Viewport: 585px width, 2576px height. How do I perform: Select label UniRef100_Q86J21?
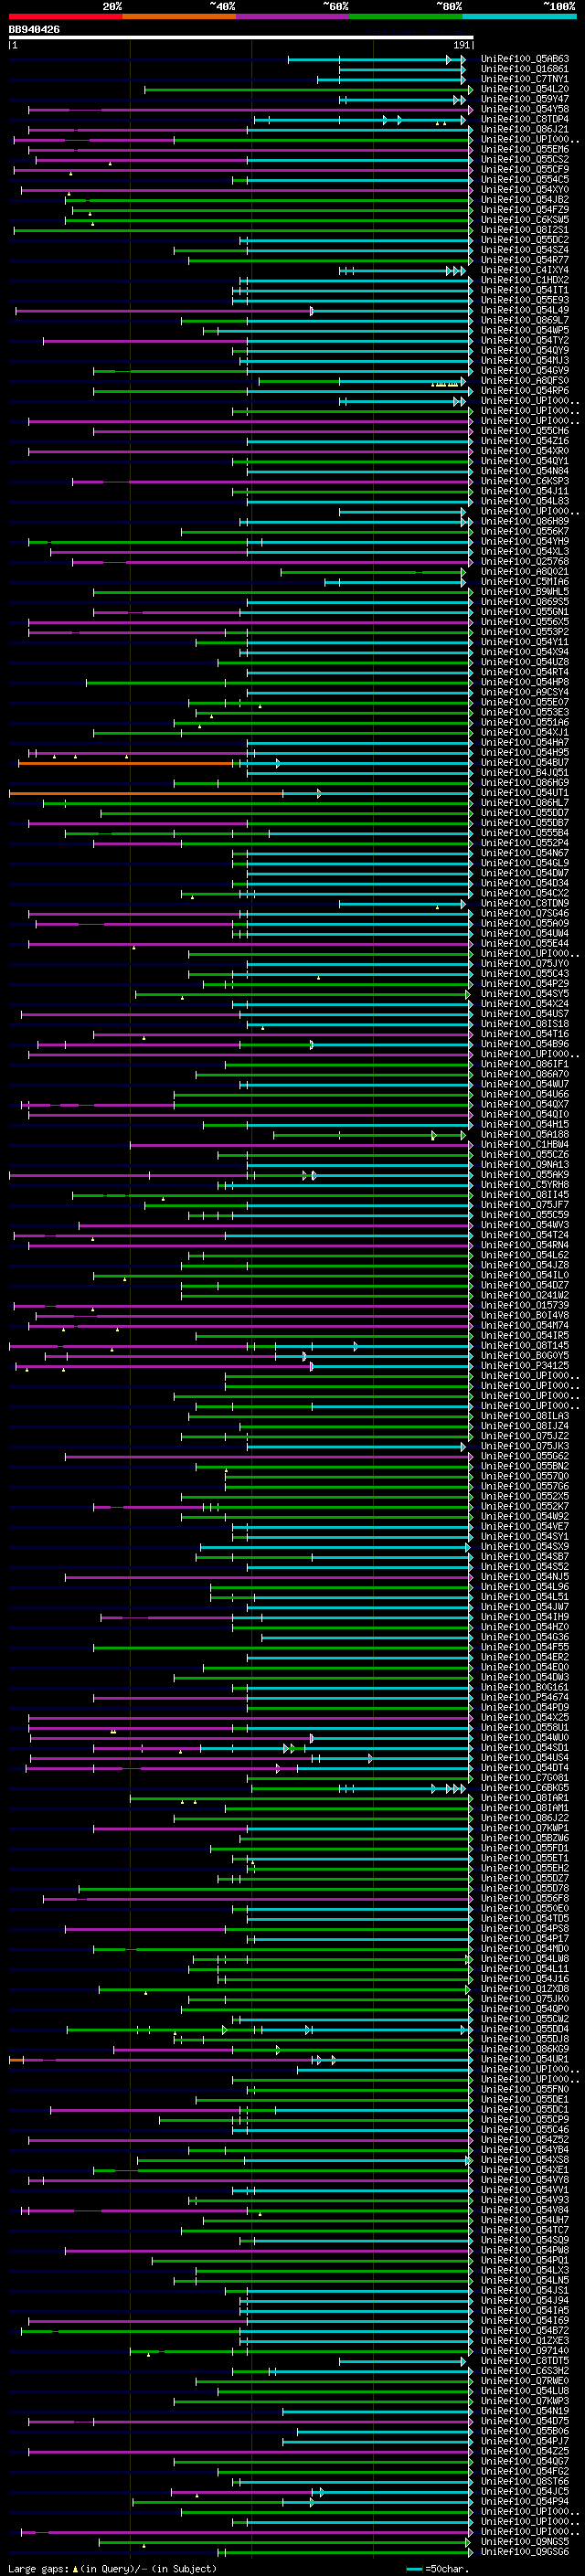(525, 129)
